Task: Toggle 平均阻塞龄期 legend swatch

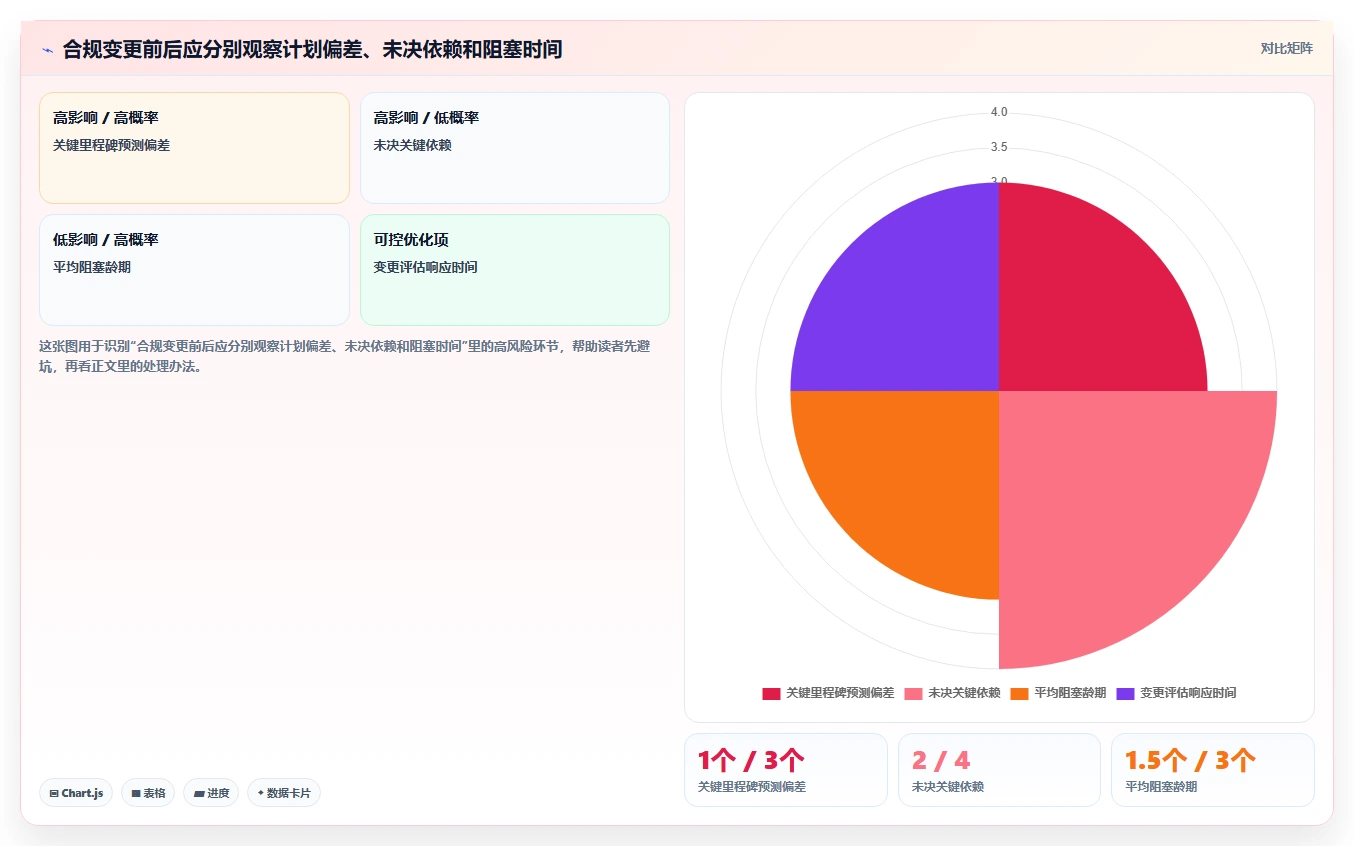Action: click(1019, 693)
